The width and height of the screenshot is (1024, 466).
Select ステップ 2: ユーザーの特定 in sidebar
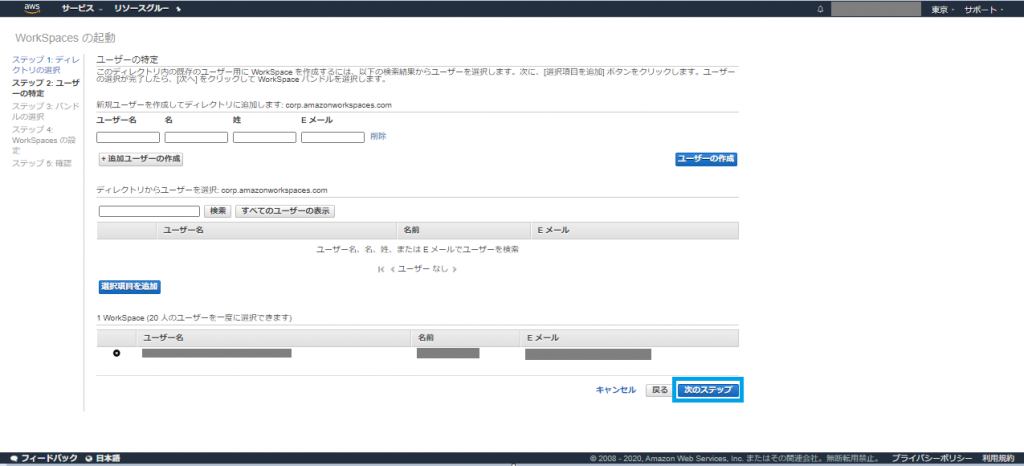46,88
